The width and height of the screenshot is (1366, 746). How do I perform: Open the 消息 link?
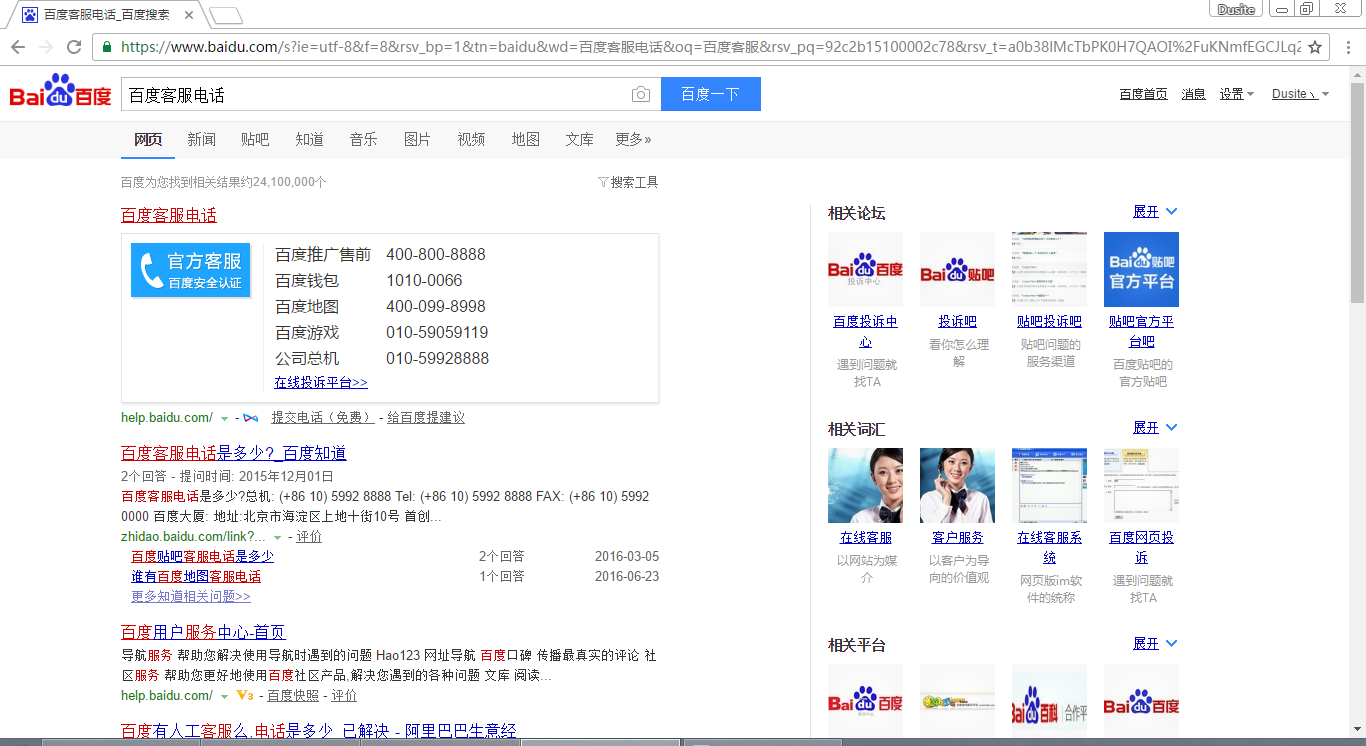point(1194,94)
